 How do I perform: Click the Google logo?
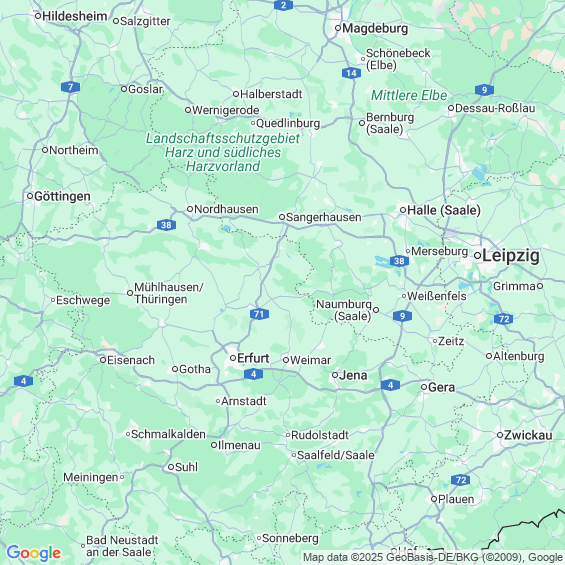tap(34, 553)
